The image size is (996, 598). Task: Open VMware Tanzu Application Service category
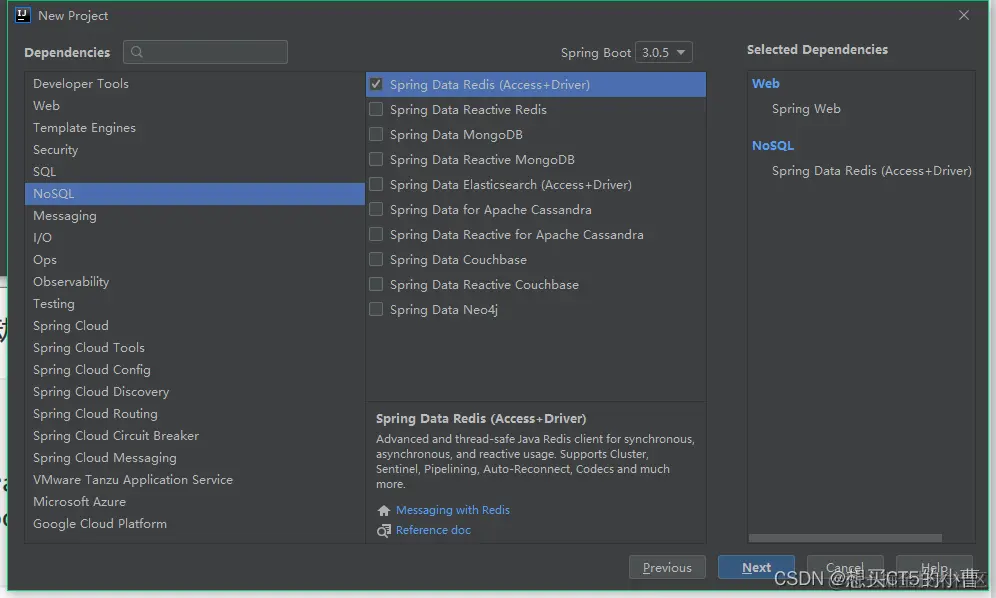click(194, 480)
